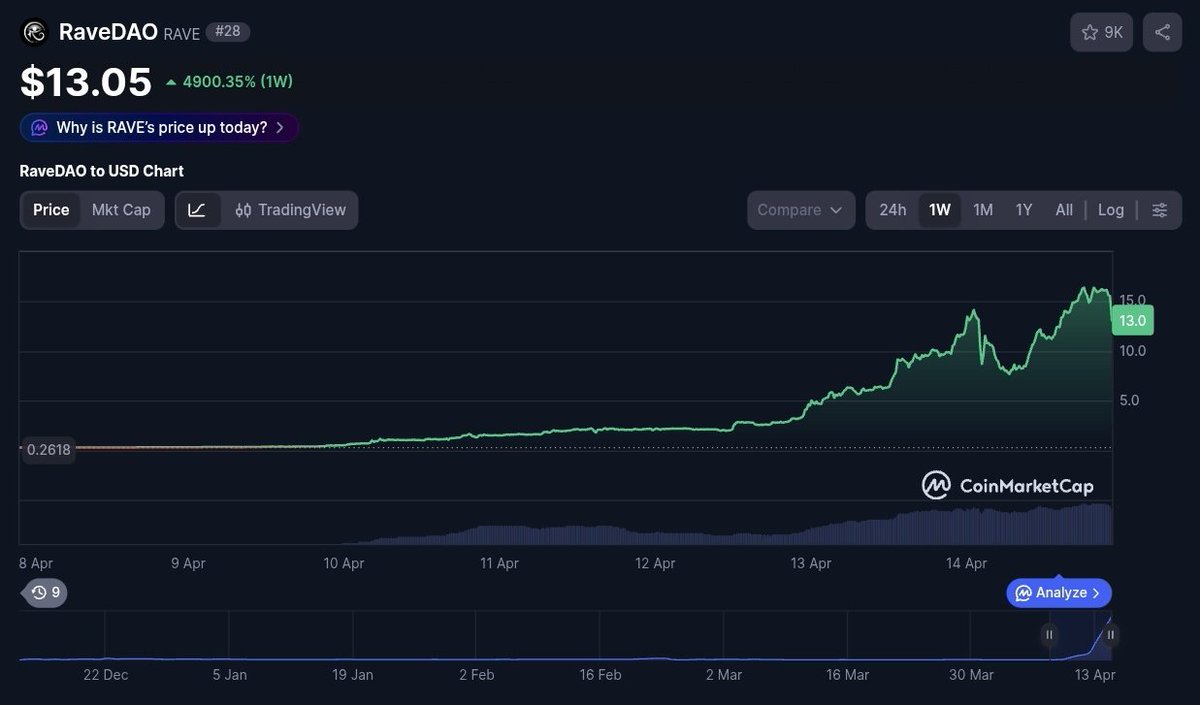Select the All time range
1200x705 pixels.
pyautogui.click(x=1064, y=210)
